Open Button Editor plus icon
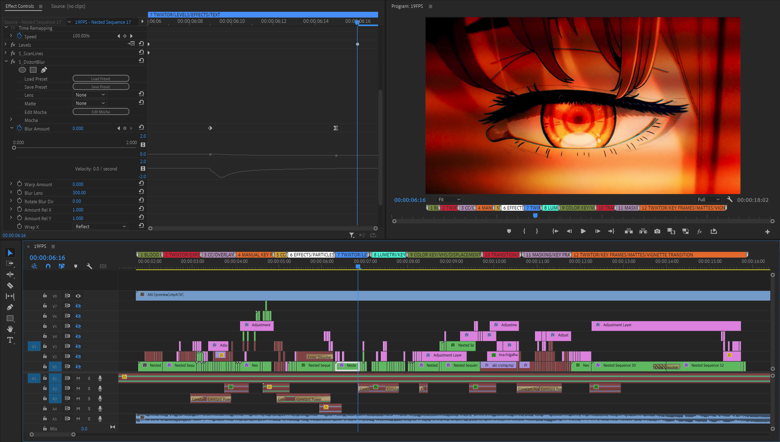The width and height of the screenshot is (780, 442). (767, 232)
